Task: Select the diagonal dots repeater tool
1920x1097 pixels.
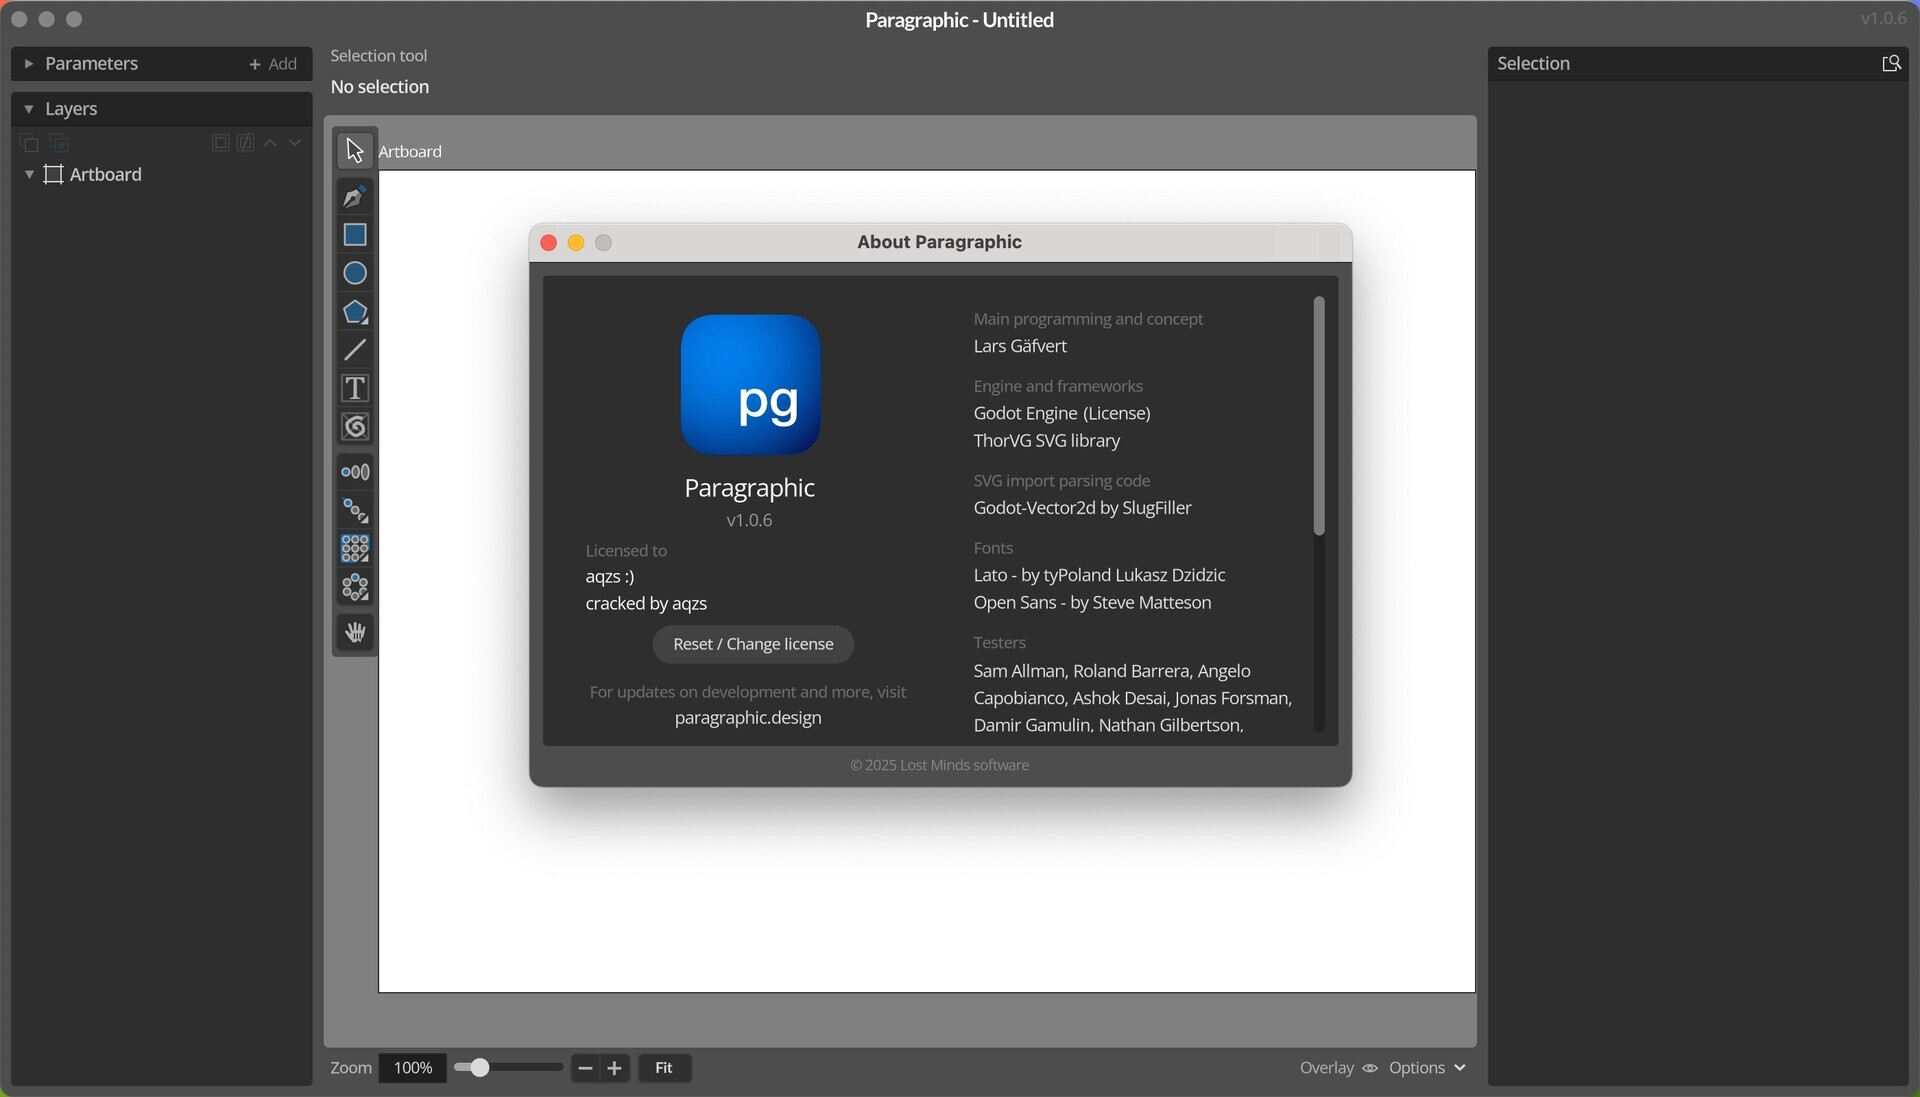Action: pyautogui.click(x=355, y=511)
